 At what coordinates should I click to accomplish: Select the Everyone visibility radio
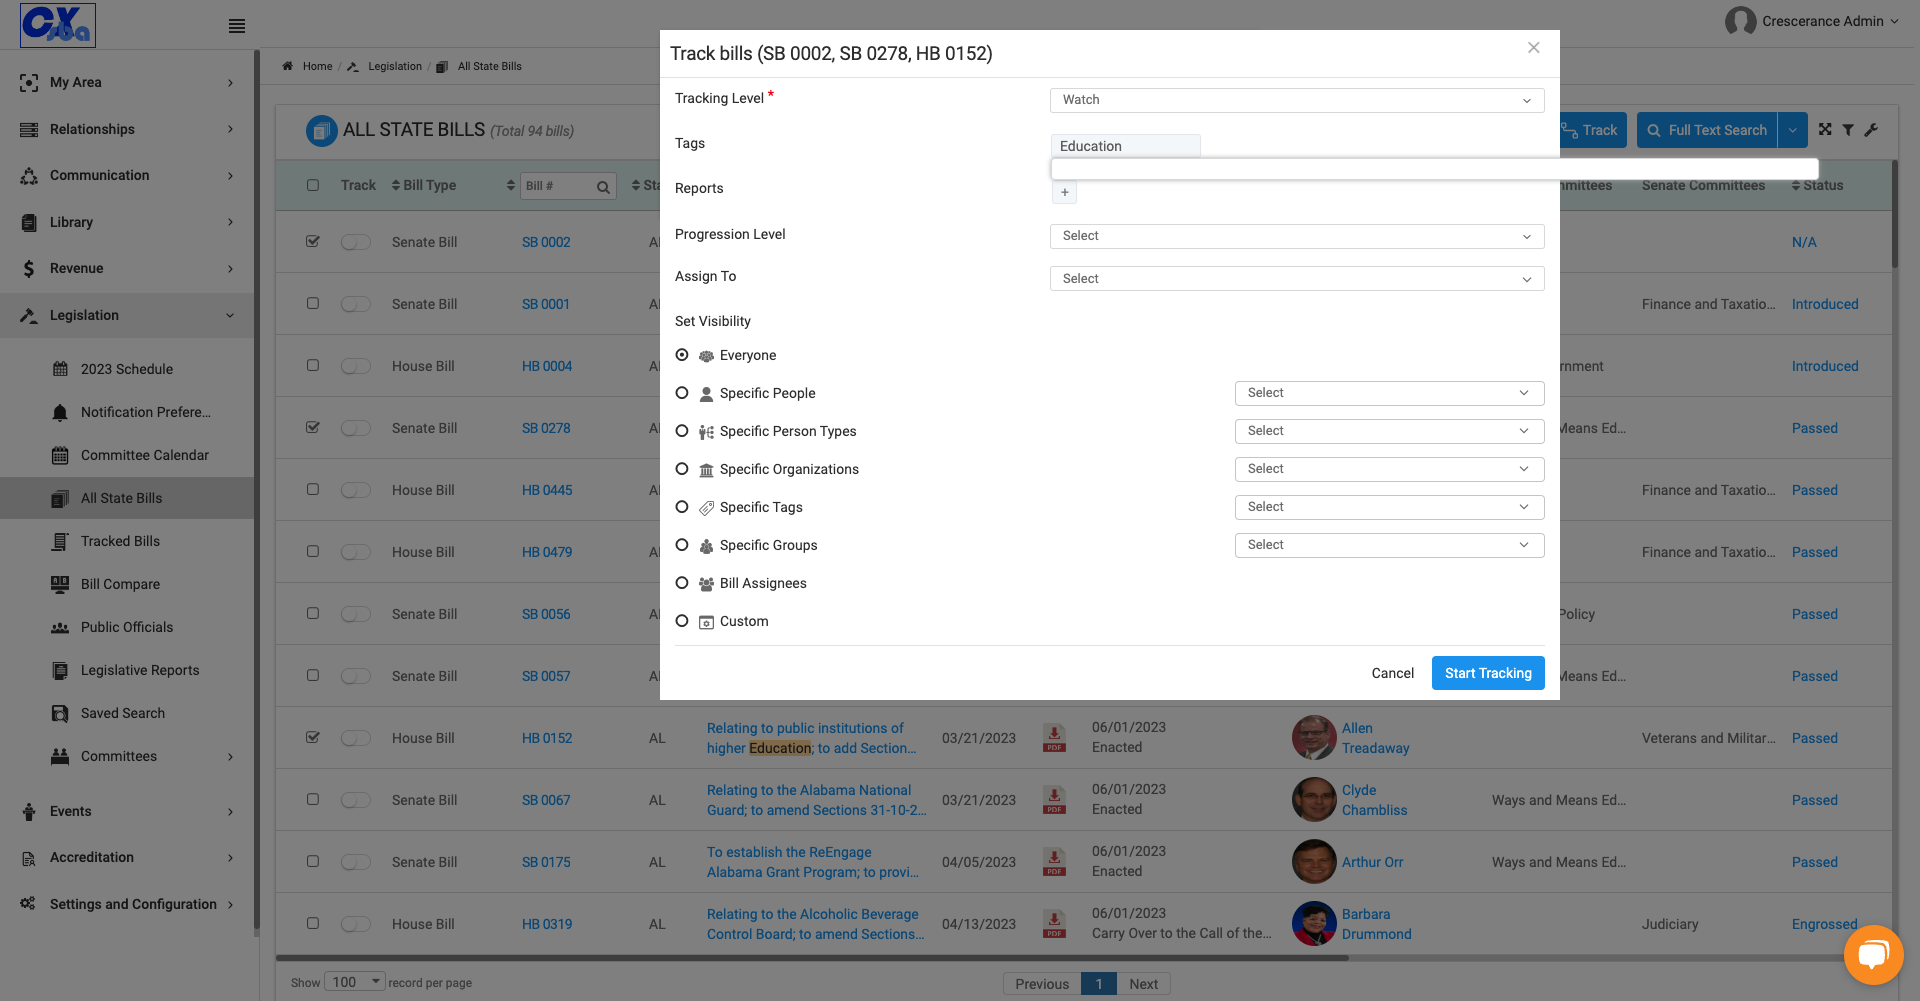tap(682, 355)
